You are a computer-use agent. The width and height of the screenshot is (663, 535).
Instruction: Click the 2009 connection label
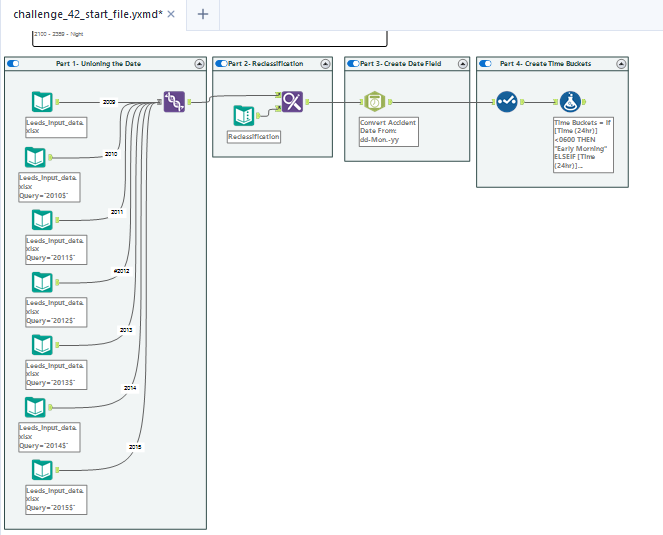[109, 102]
